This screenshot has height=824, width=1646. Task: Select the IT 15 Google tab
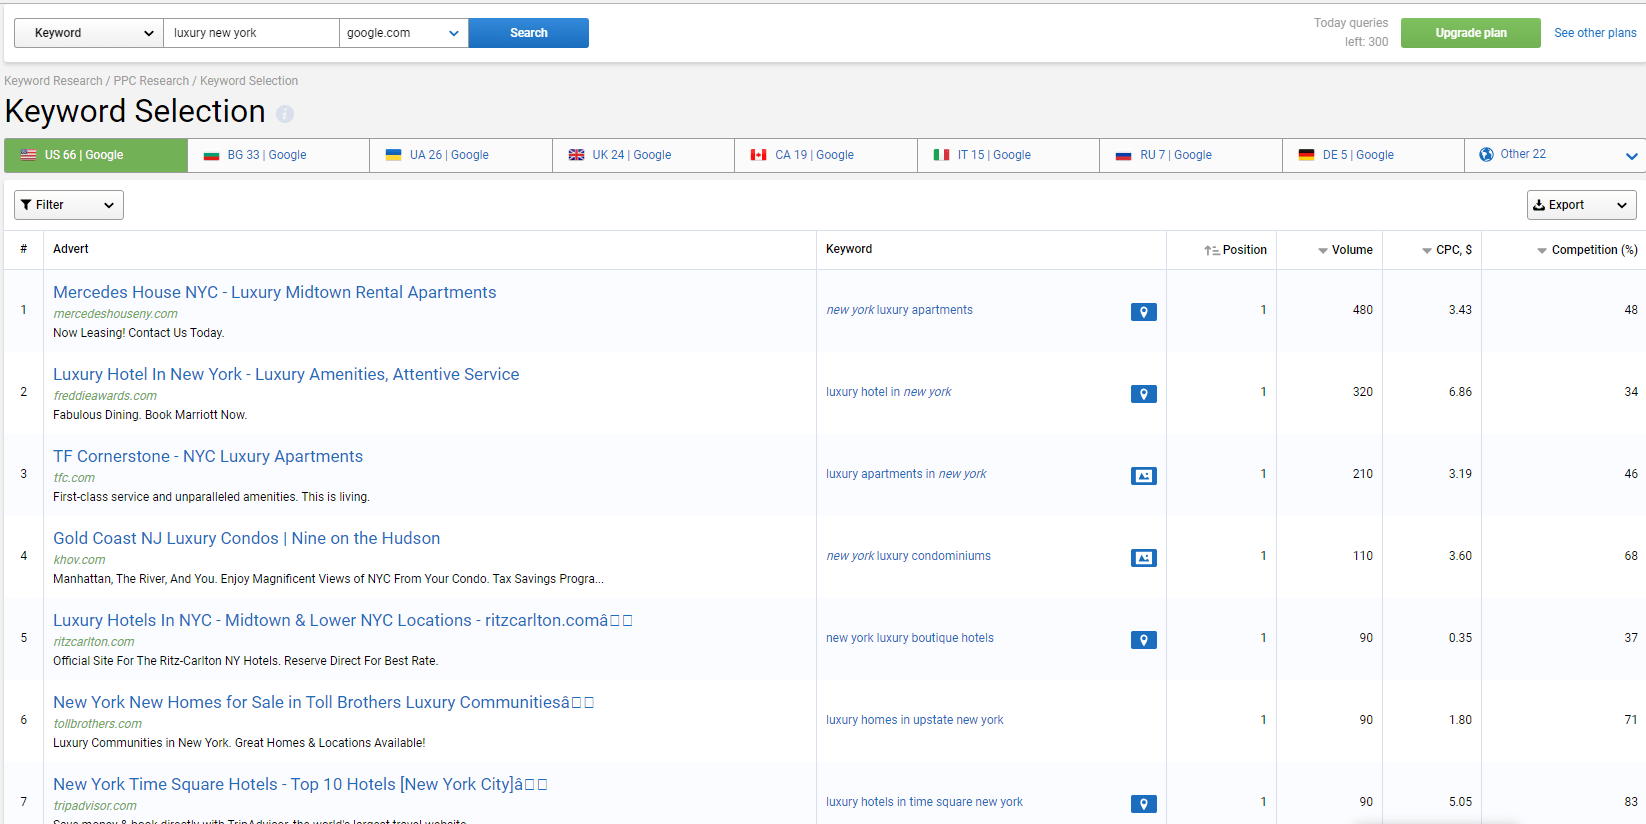tap(1008, 155)
